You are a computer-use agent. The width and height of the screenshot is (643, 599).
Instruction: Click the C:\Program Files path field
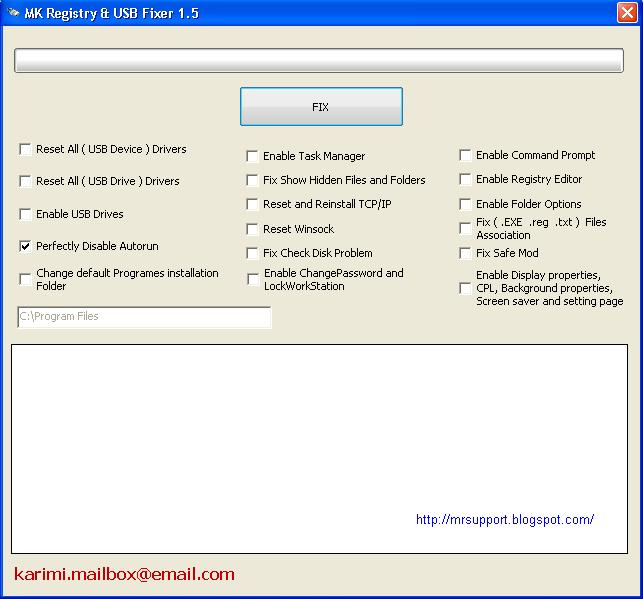[144, 317]
